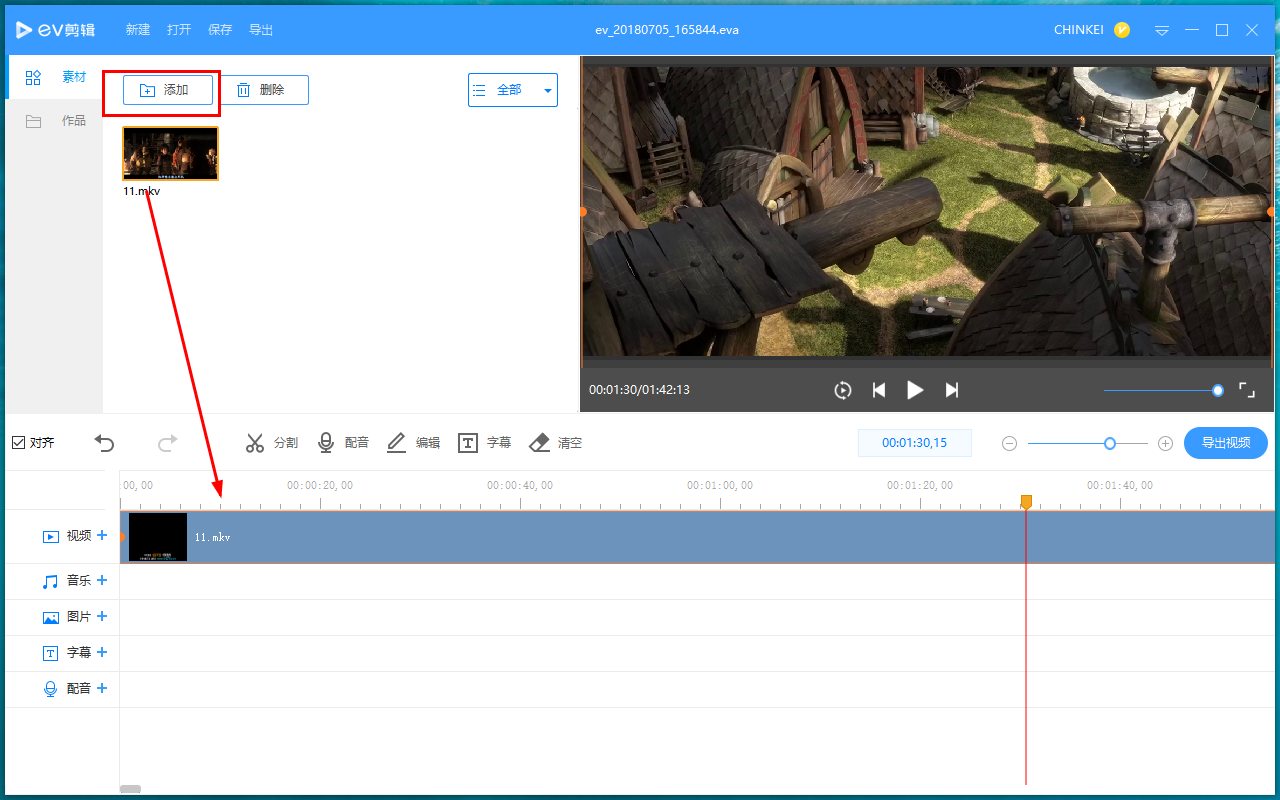Screen dimensions: 1280x800
Task: Open the title bar dropdown menu icon
Action: pyautogui.click(x=1162, y=30)
